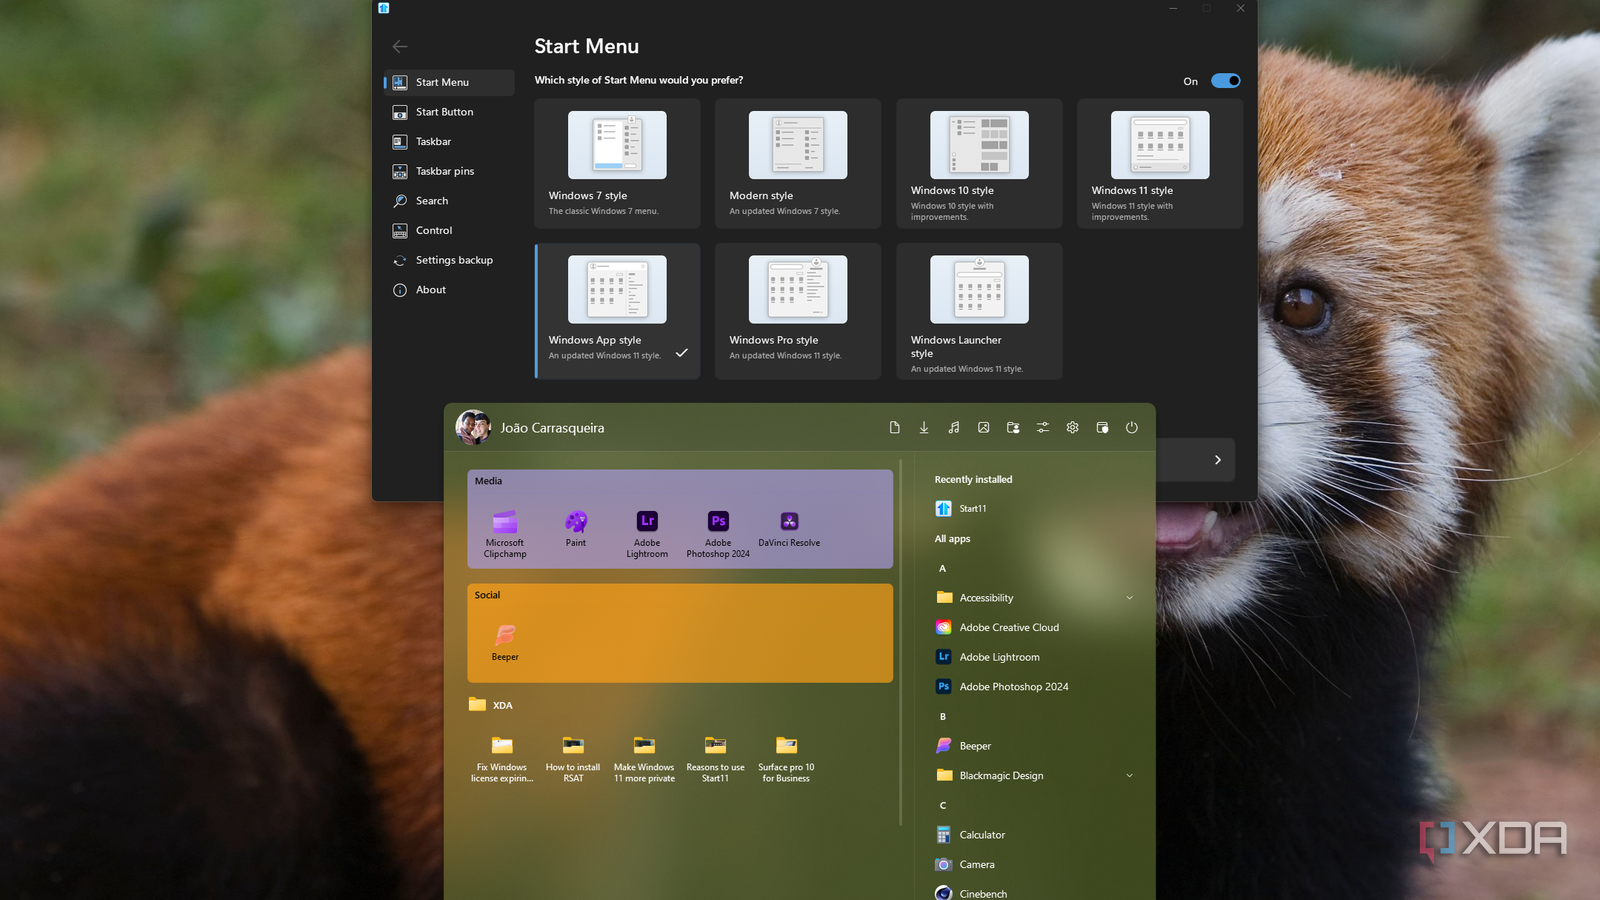Viewport: 1600px width, 900px height.
Task: Open the Taskbar settings section
Action: (433, 142)
